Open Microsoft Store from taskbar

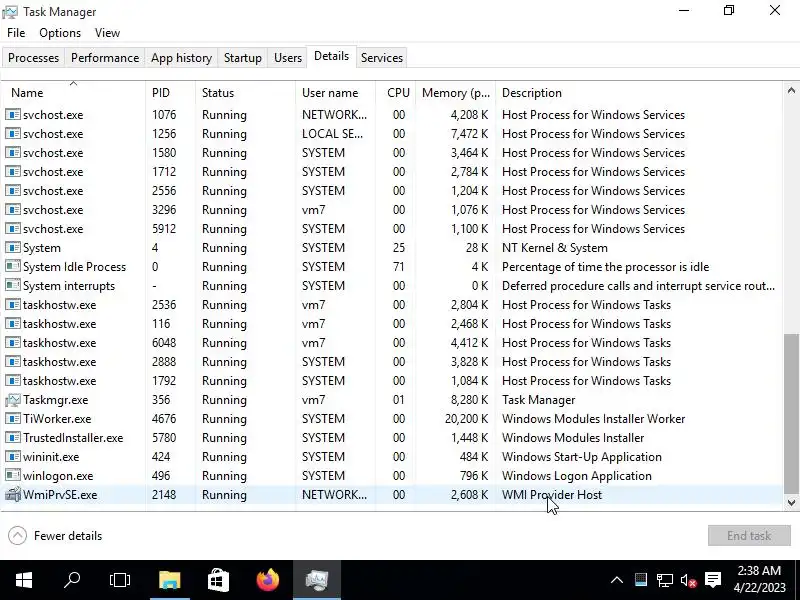218,580
